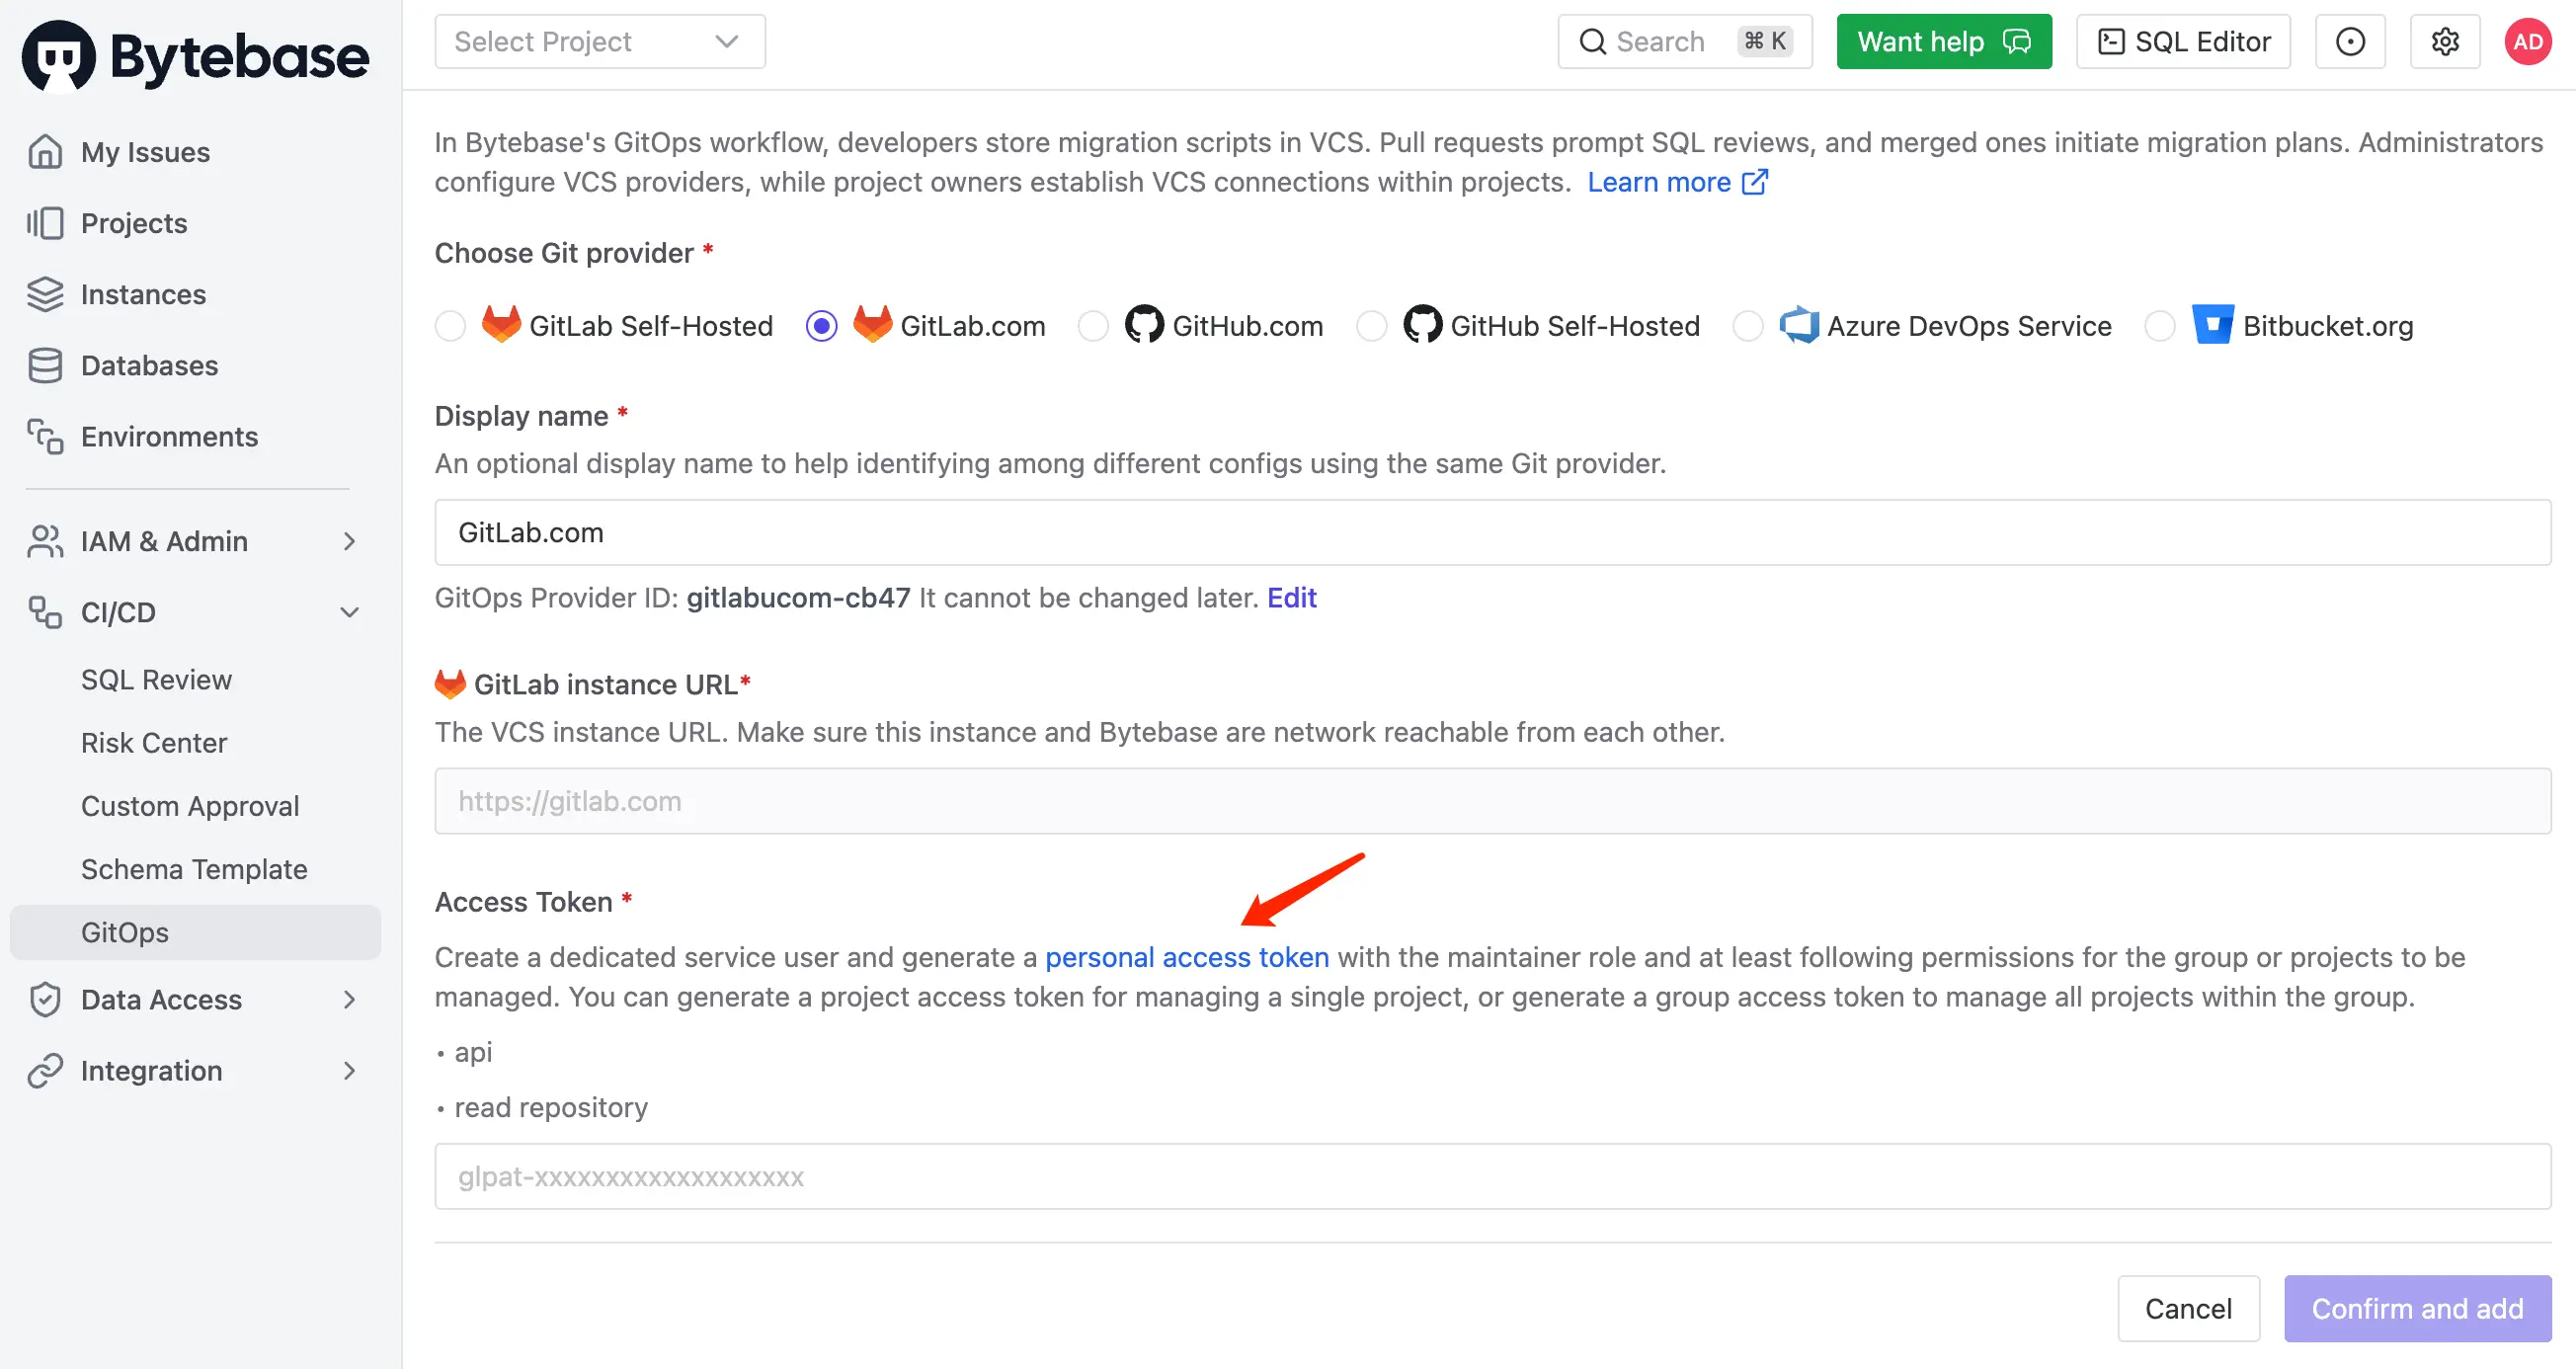Click the CI/CD workflow icon
Viewport: 2576px width, 1369px height.
45,612
